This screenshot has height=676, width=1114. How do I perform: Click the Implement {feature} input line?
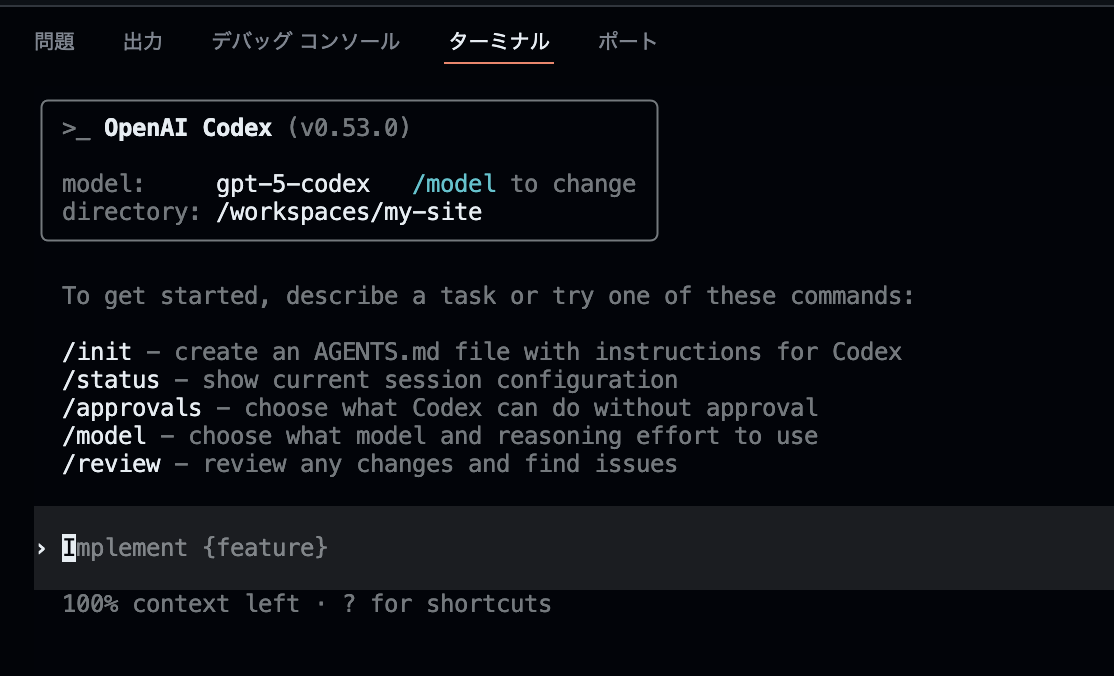195,547
